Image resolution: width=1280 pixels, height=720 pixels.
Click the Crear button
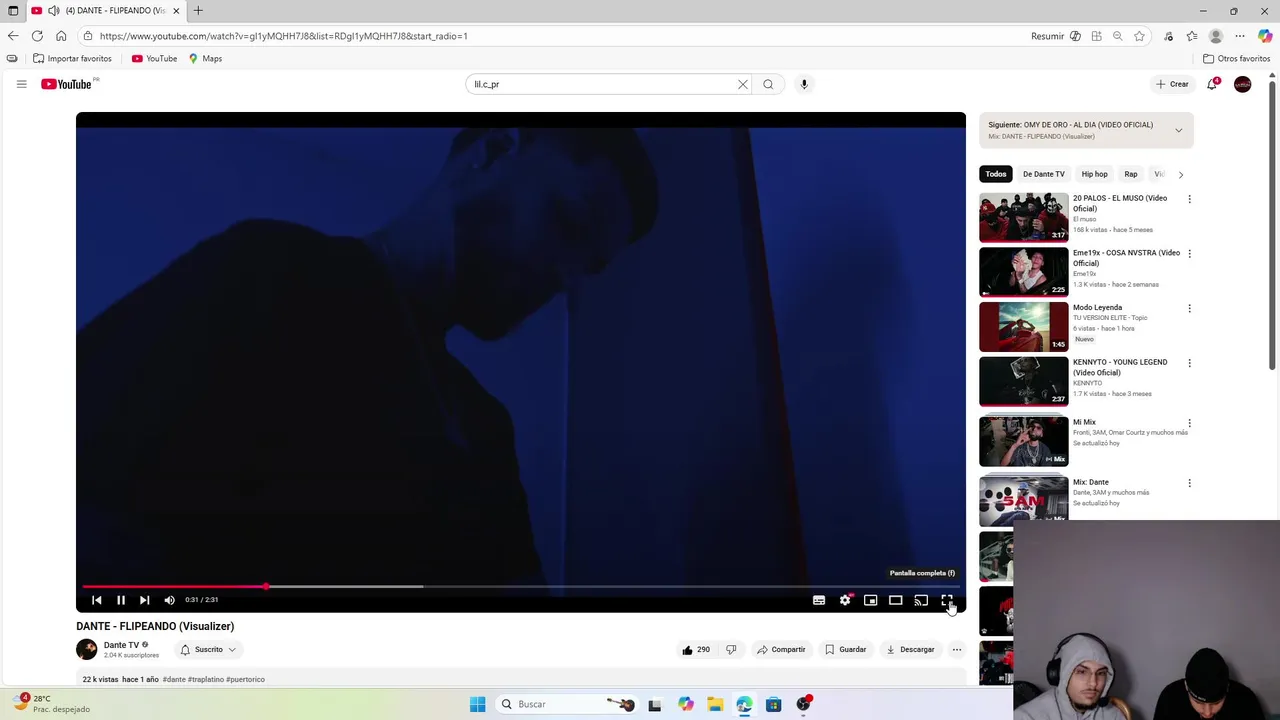[1172, 84]
